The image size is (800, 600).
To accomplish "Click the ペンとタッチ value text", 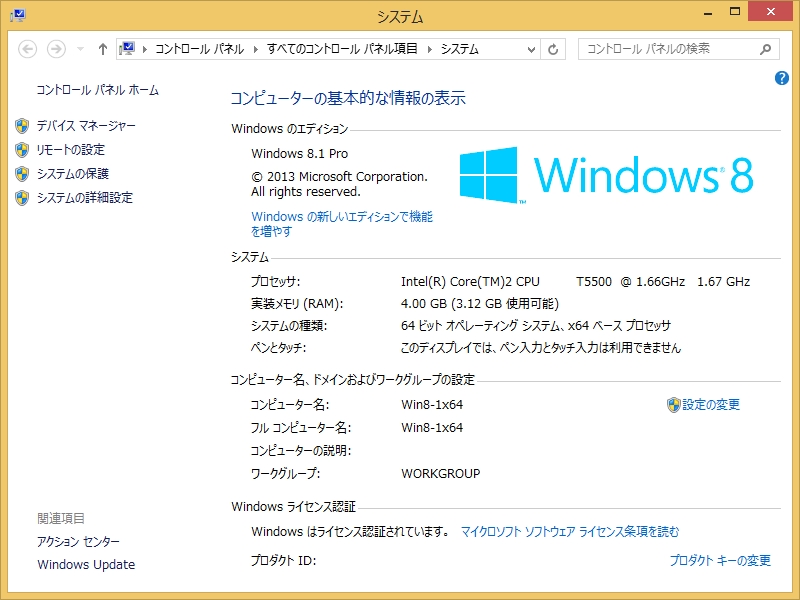I will (541, 348).
